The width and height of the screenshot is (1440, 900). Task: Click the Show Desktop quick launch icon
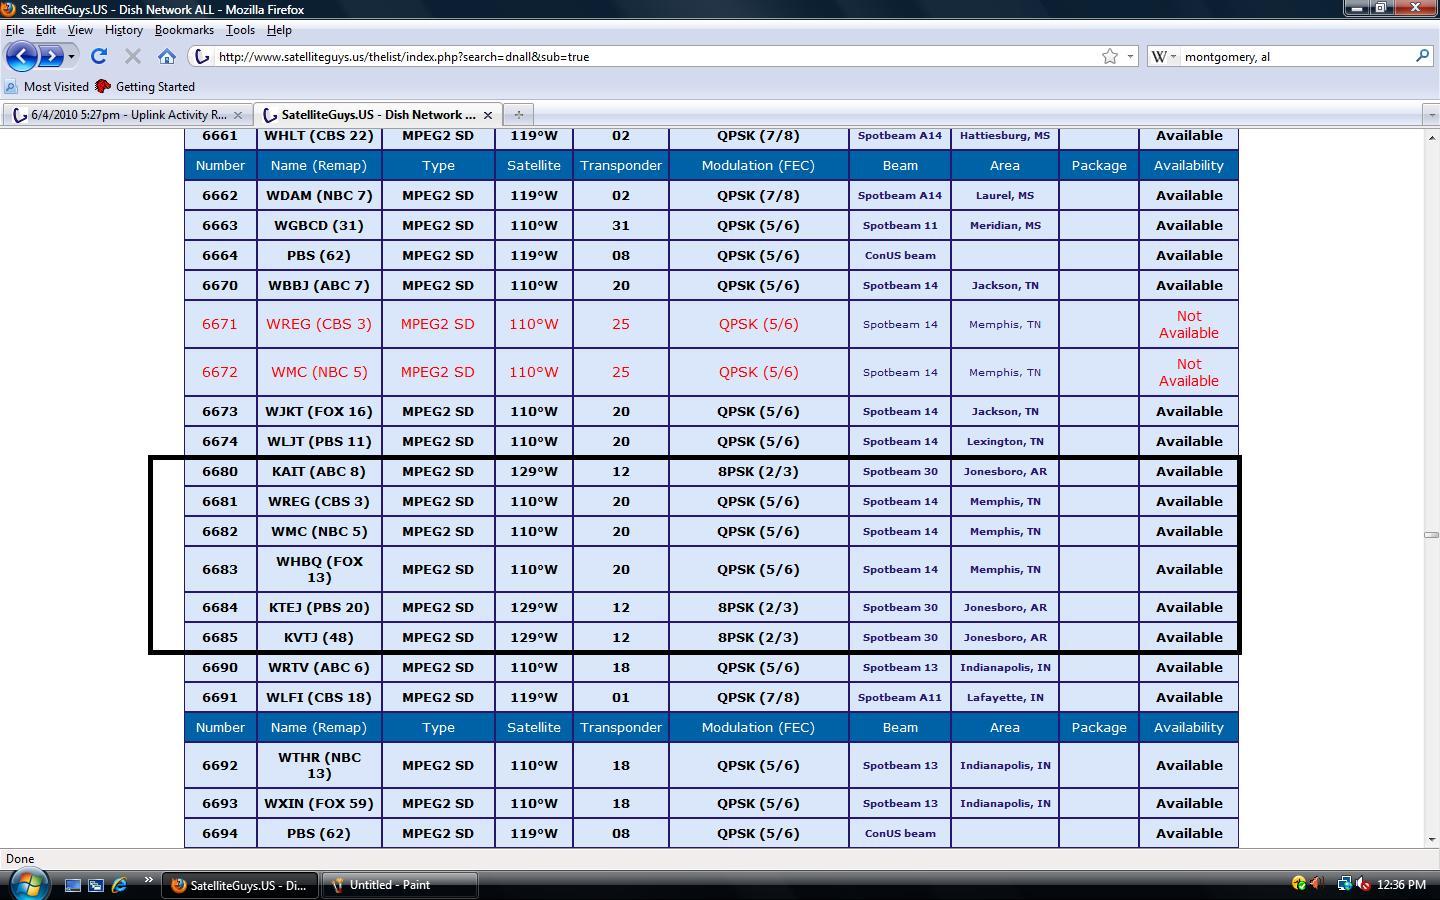(x=73, y=885)
